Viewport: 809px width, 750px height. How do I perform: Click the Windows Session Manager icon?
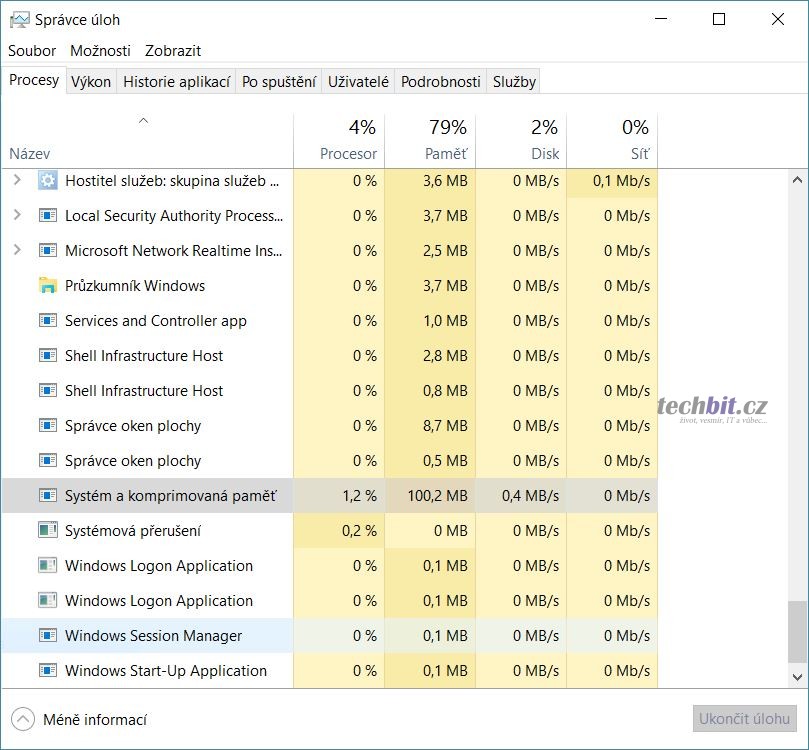point(48,635)
